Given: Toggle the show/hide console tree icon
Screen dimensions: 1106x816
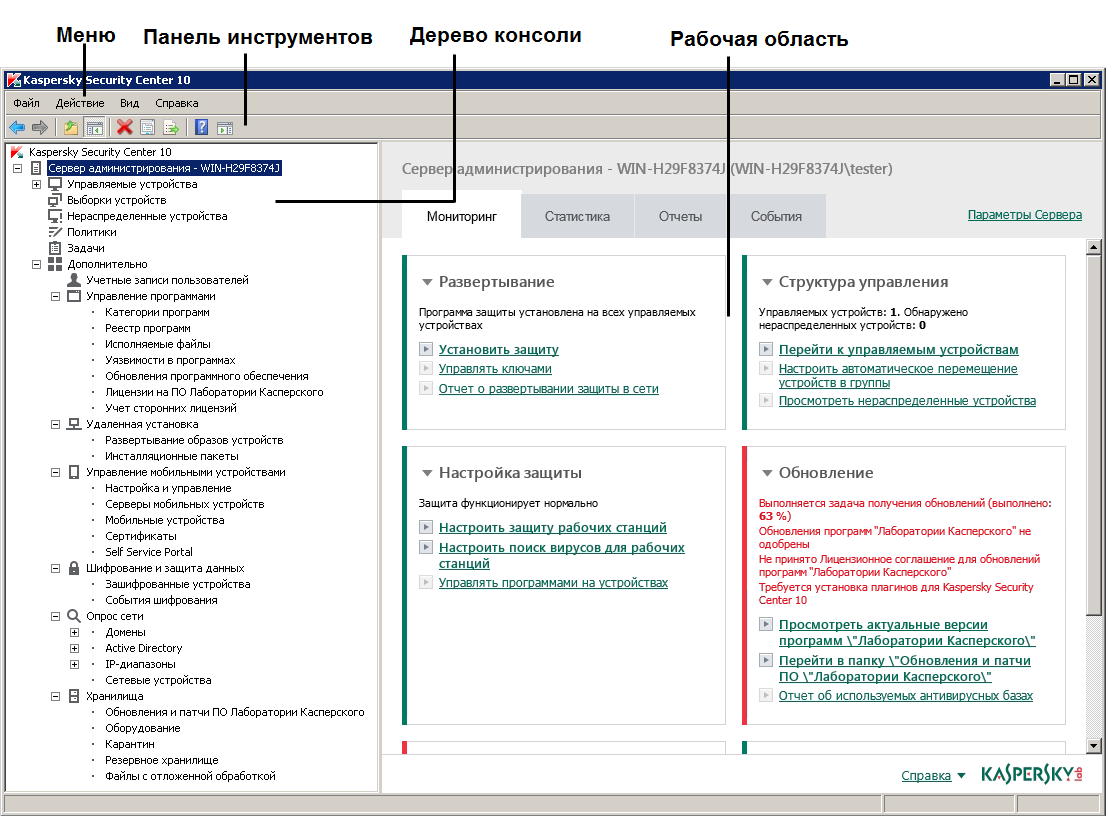Looking at the screenshot, I should 94,128.
